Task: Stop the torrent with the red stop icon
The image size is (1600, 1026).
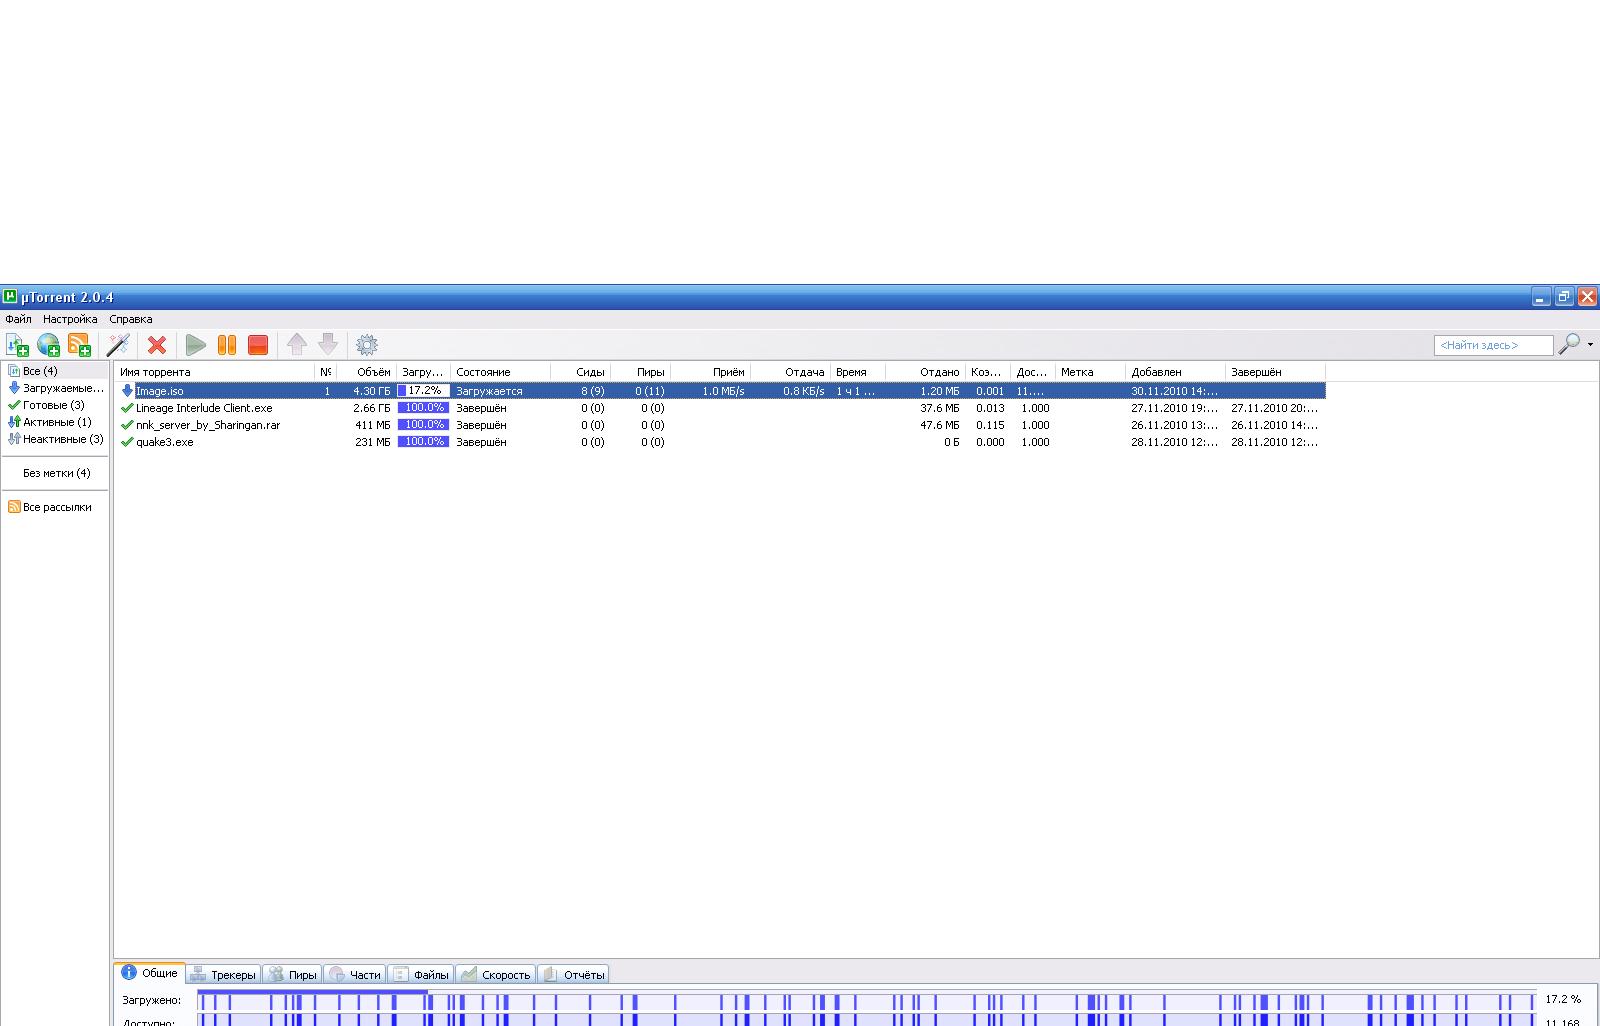Action: coord(258,345)
